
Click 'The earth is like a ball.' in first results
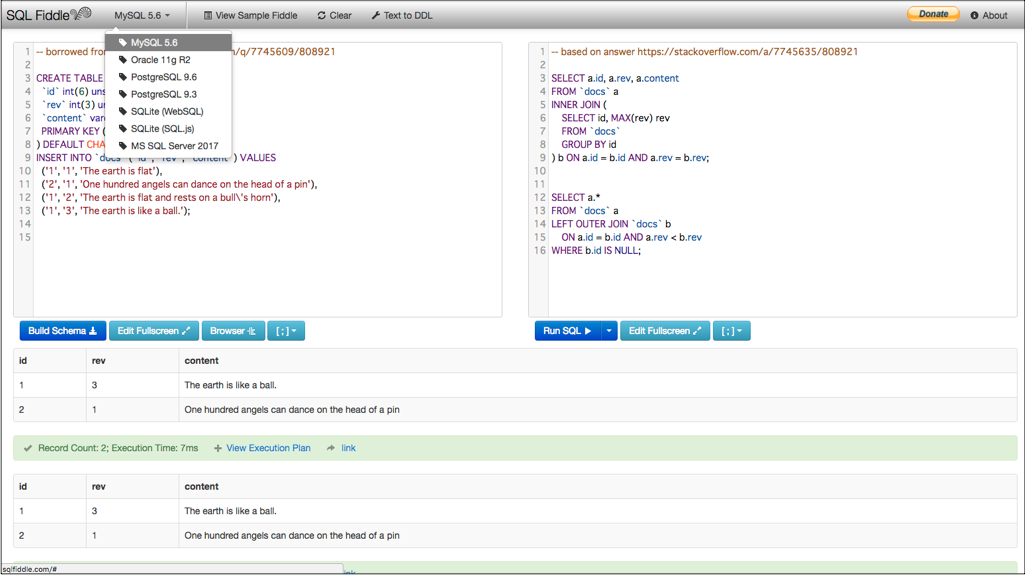pyautogui.click(x=230, y=385)
